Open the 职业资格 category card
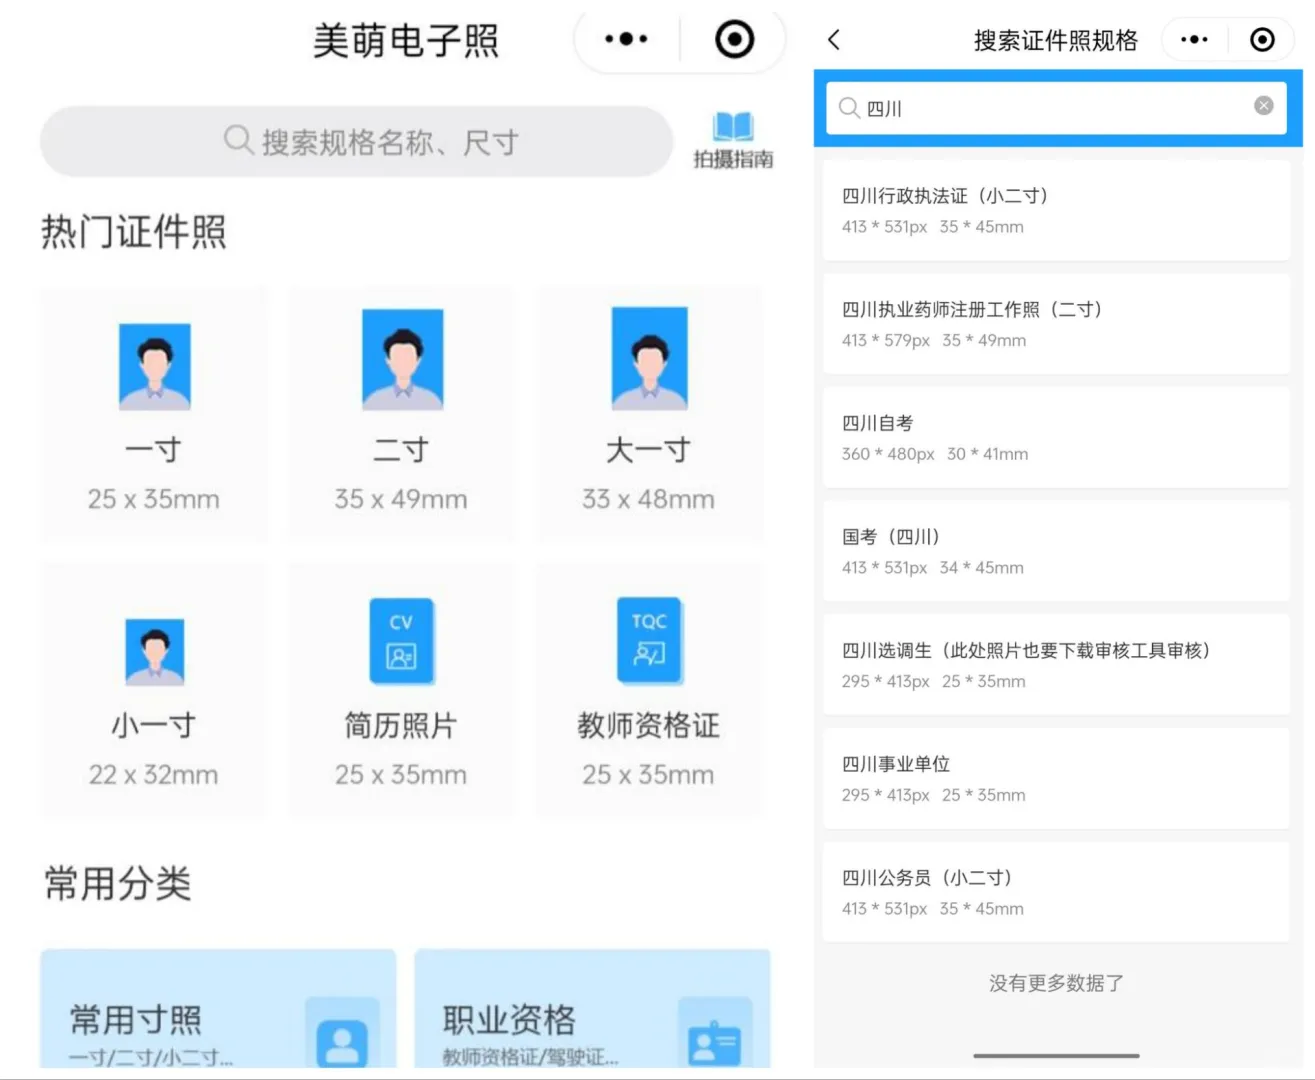 [x=591, y=1010]
